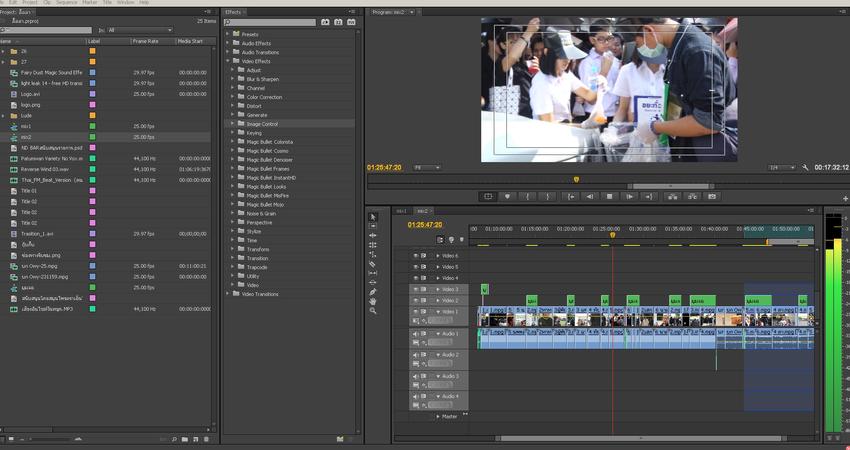Step forward one frame in the Program Monitor
Viewport: 850px width, 450px height.
(629, 196)
